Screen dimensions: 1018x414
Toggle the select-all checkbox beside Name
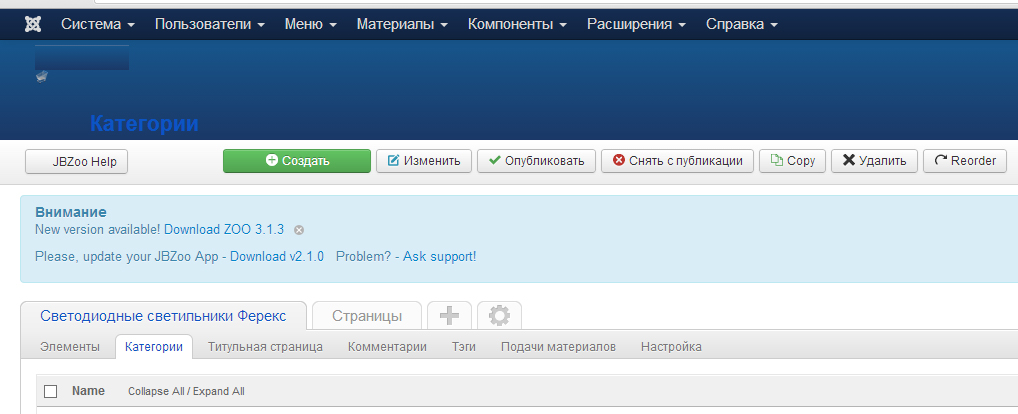coord(51,391)
